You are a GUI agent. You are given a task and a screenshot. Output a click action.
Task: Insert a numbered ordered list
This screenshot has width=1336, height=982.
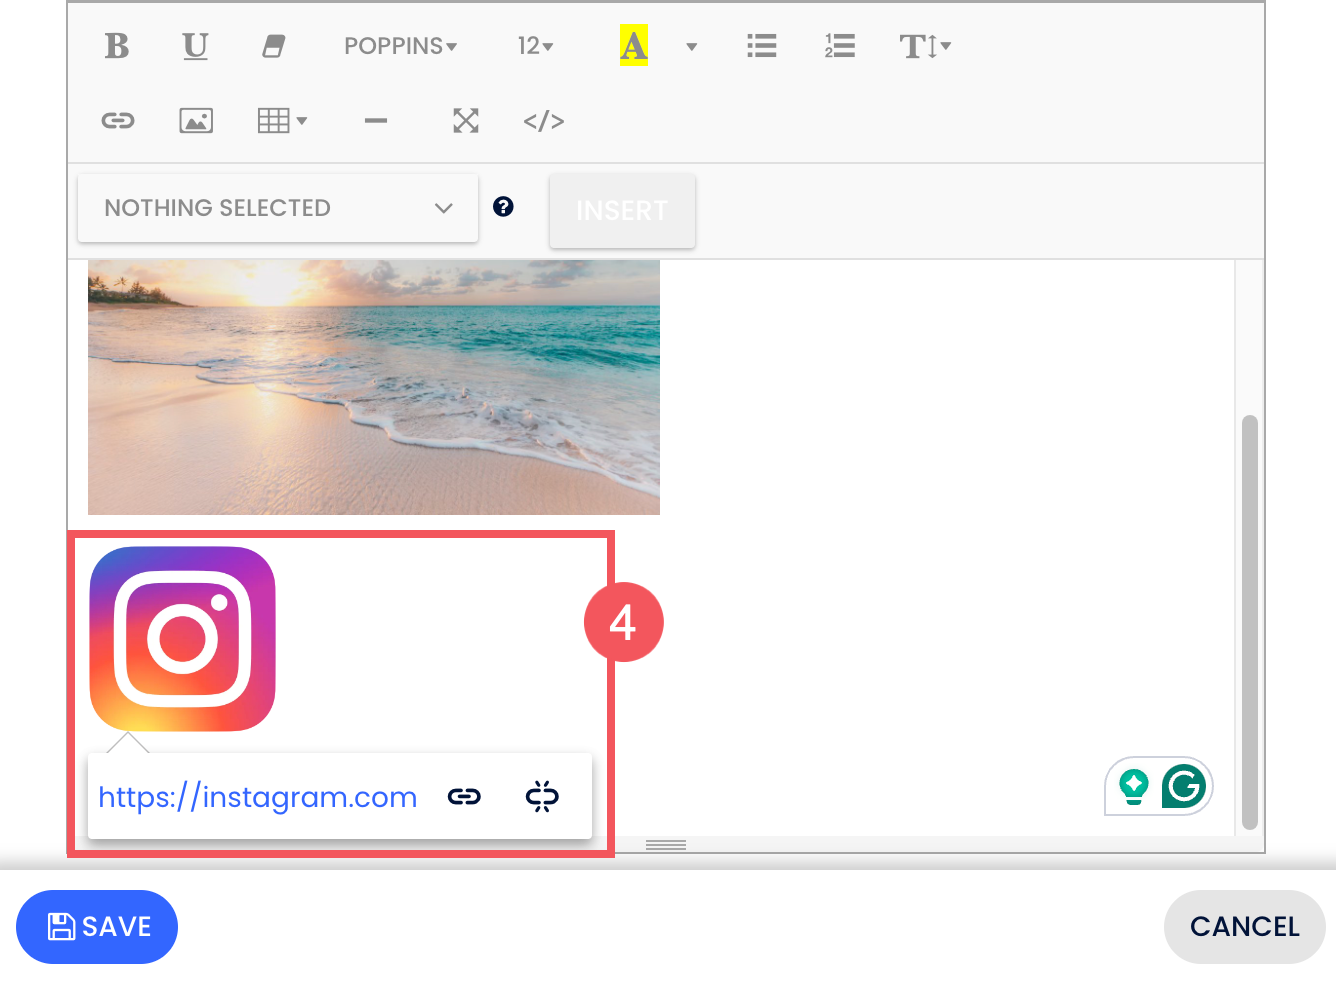839,46
